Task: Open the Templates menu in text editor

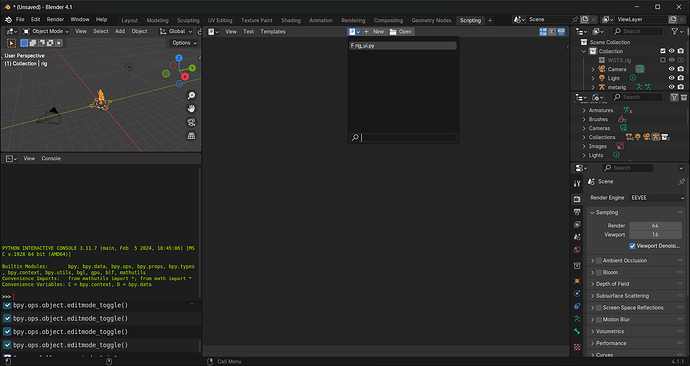Action: (273, 32)
